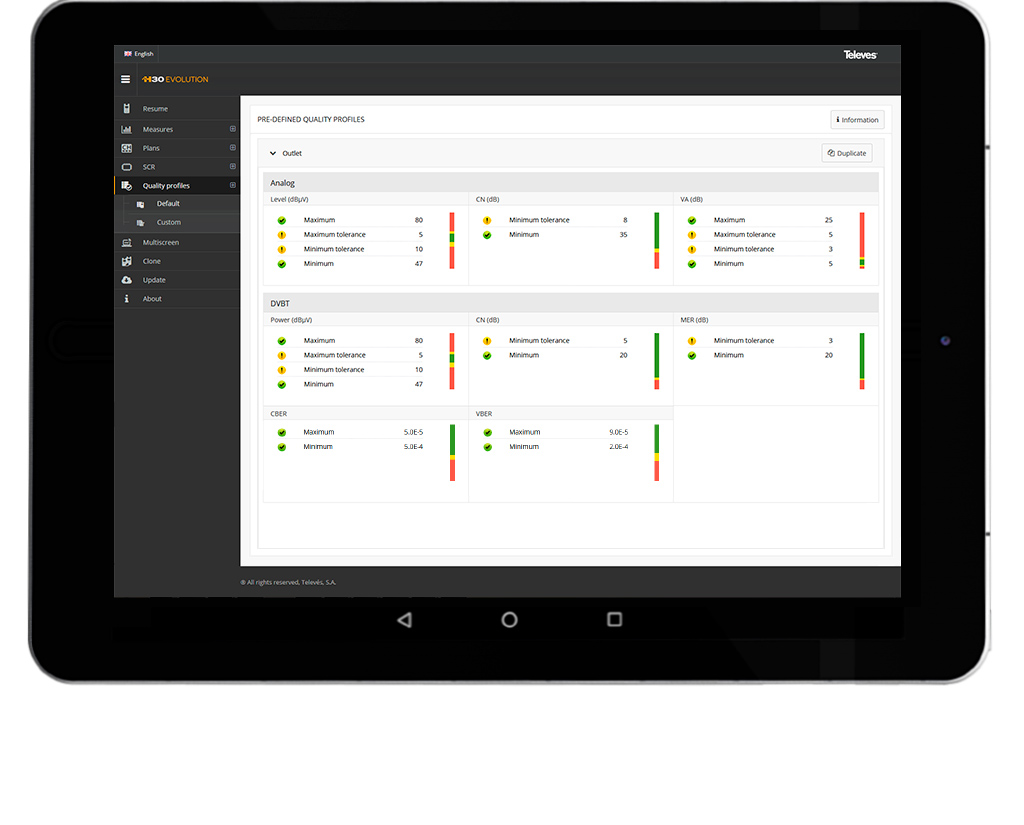Viewport: 1024px width, 825px height.
Task: Click the Measures chart icon
Action: [126, 130]
